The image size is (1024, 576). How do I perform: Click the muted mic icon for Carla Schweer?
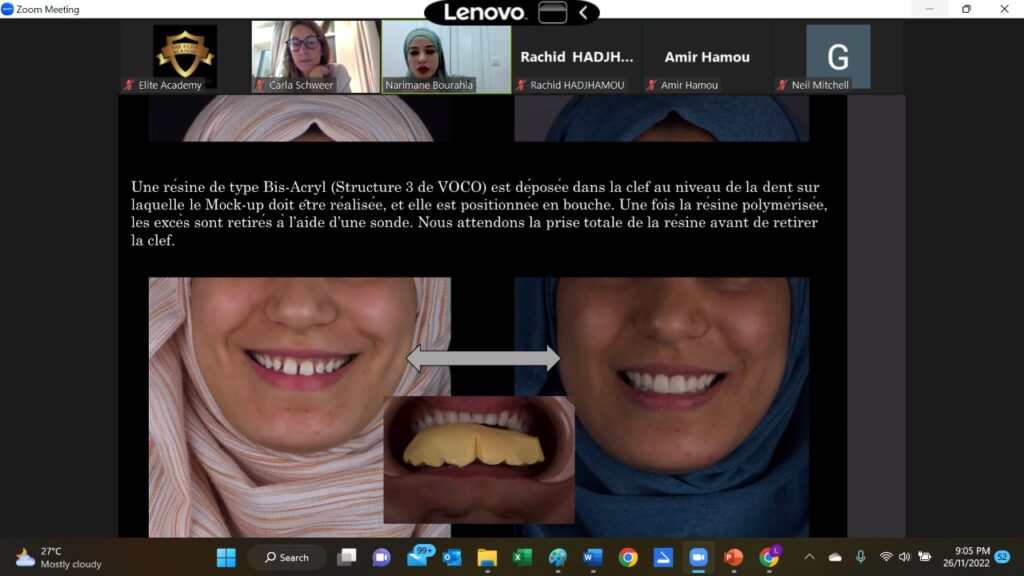click(260, 85)
